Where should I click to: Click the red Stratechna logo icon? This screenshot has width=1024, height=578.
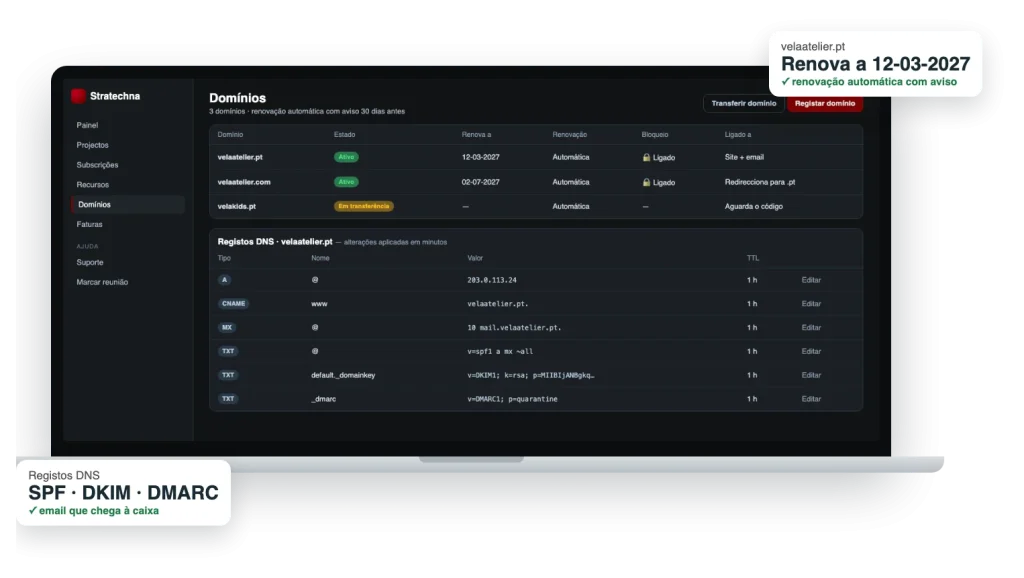(x=78, y=96)
